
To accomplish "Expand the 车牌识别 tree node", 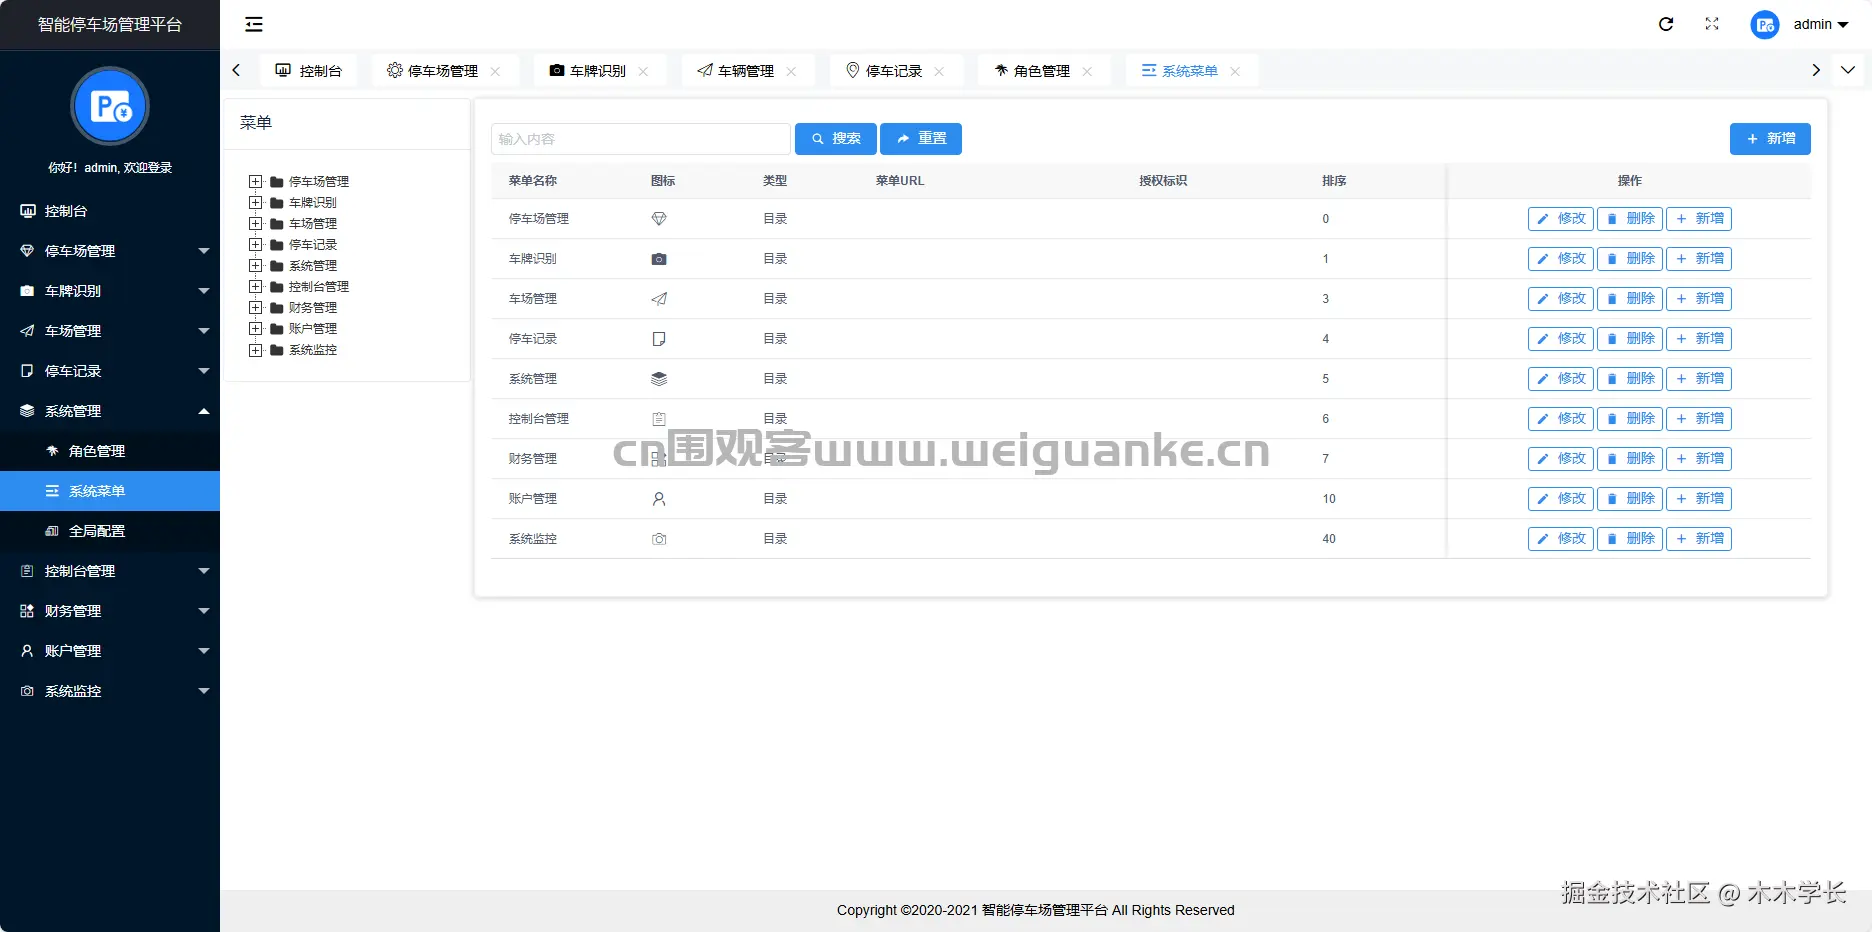I will click(255, 203).
